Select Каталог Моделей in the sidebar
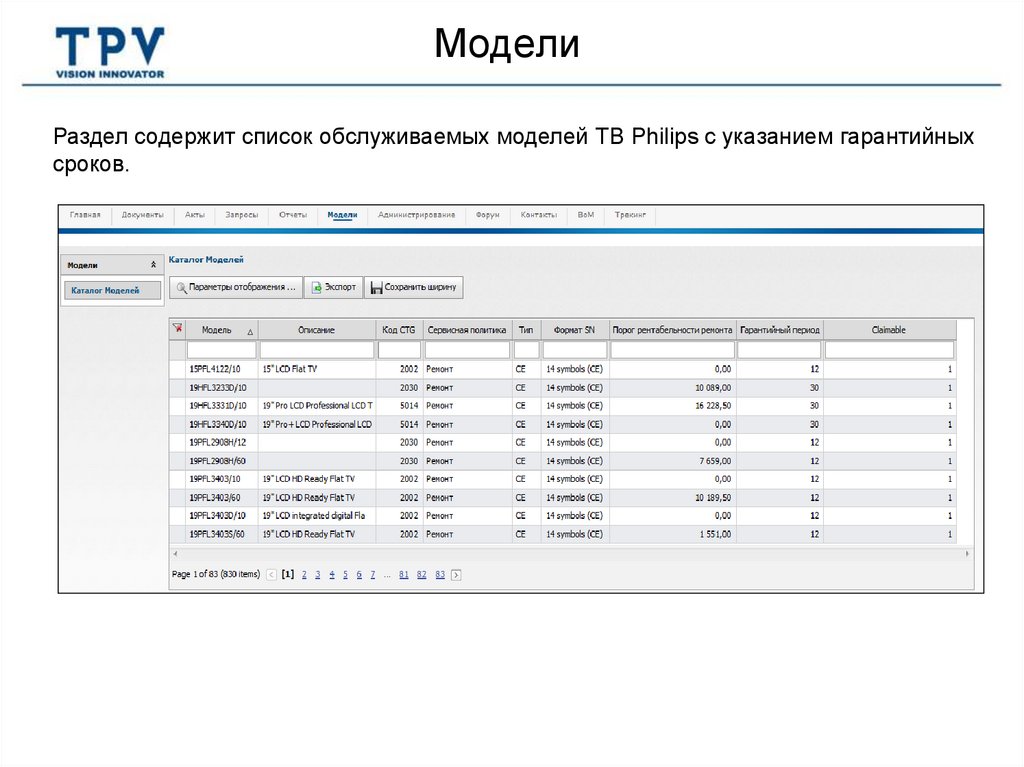Screen dimensions: 1024x767 105,291
